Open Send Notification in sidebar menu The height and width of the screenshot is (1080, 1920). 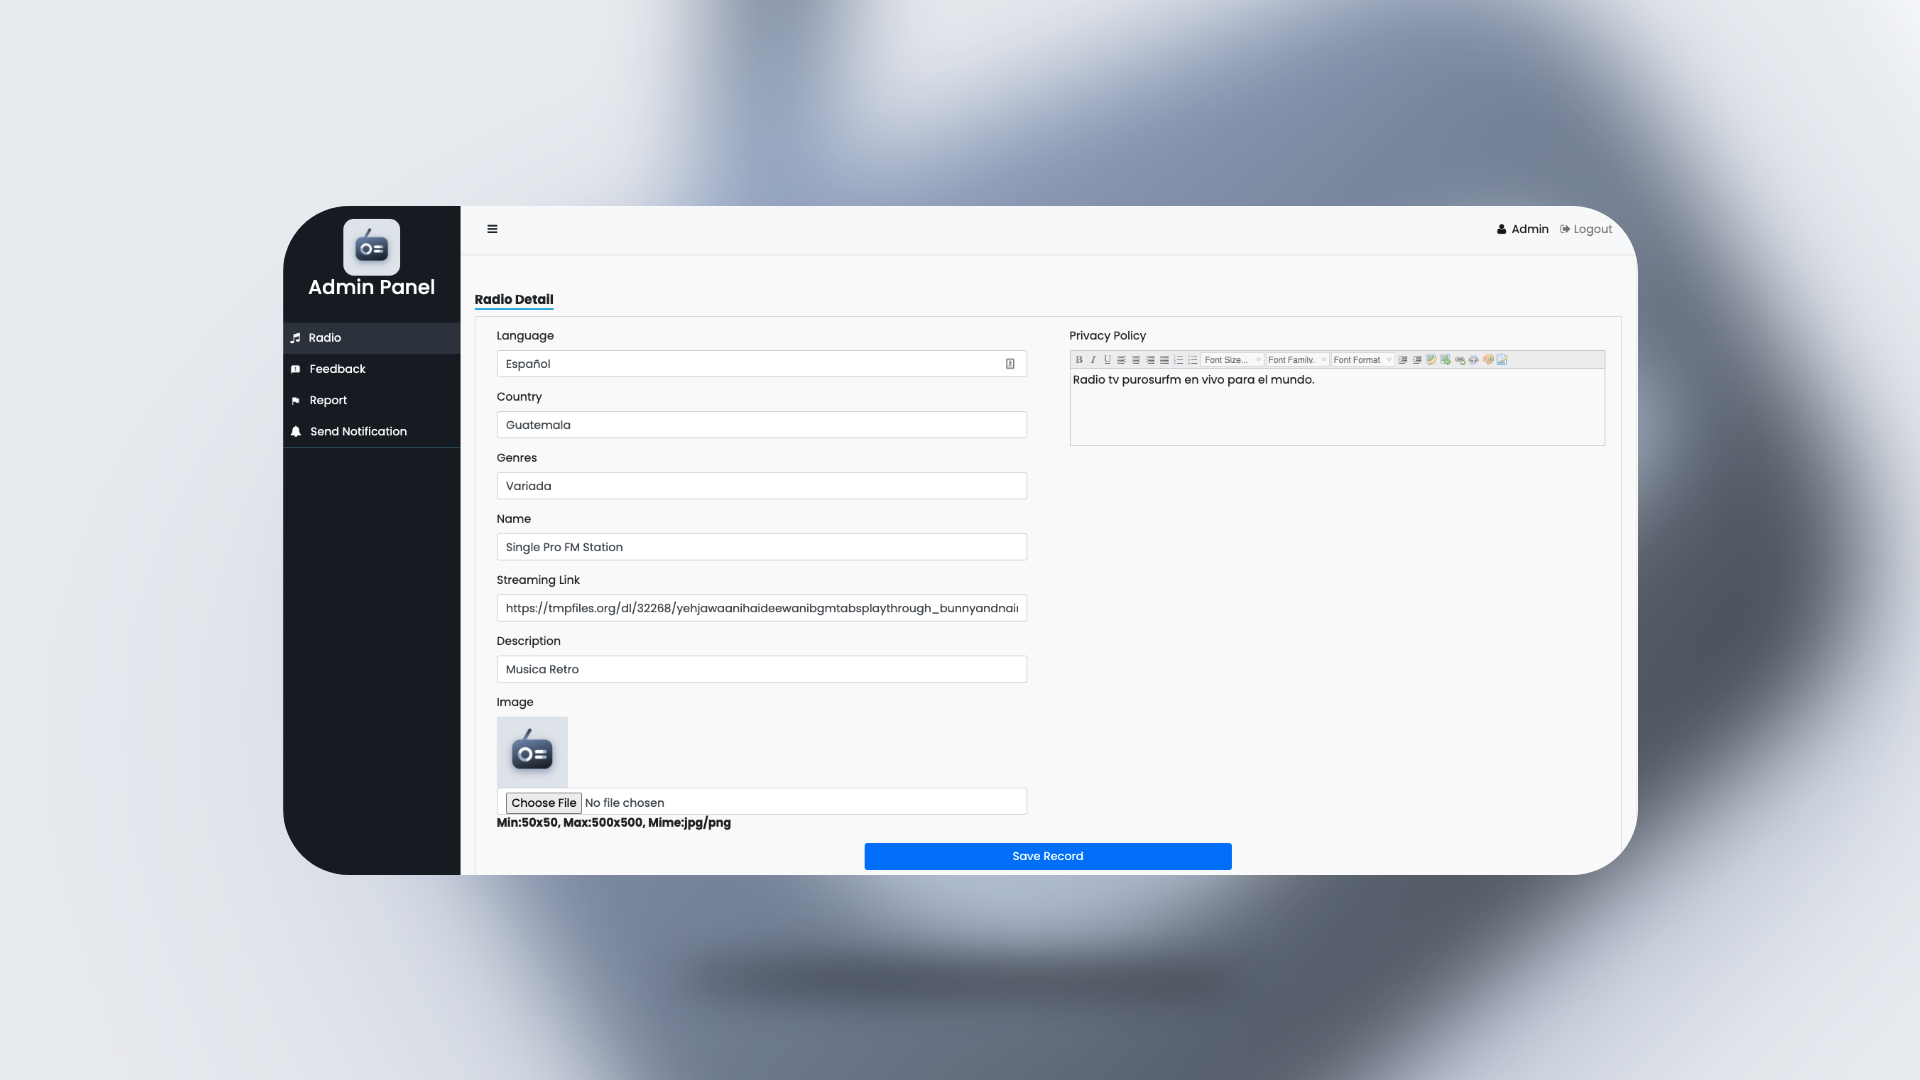pyautogui.click(x=358, y=432)
